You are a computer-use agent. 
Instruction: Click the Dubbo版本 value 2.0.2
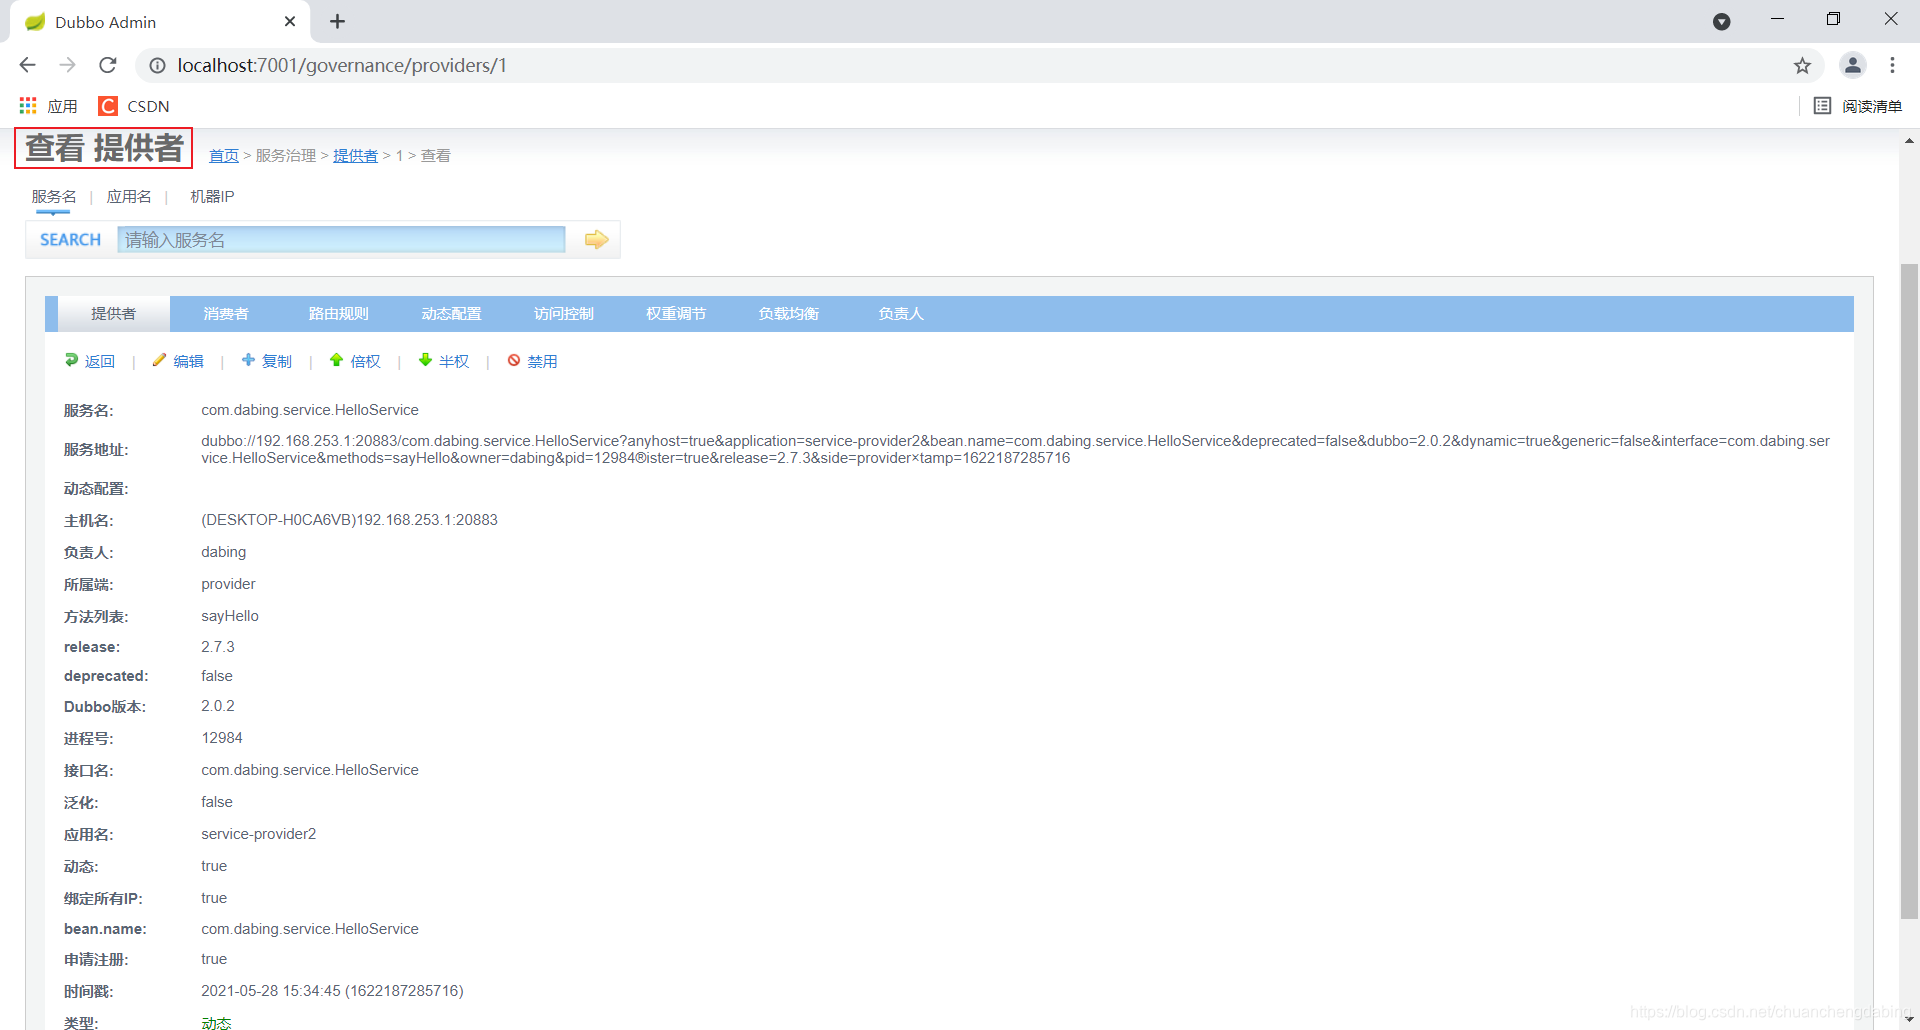click(x=218, y=706)
